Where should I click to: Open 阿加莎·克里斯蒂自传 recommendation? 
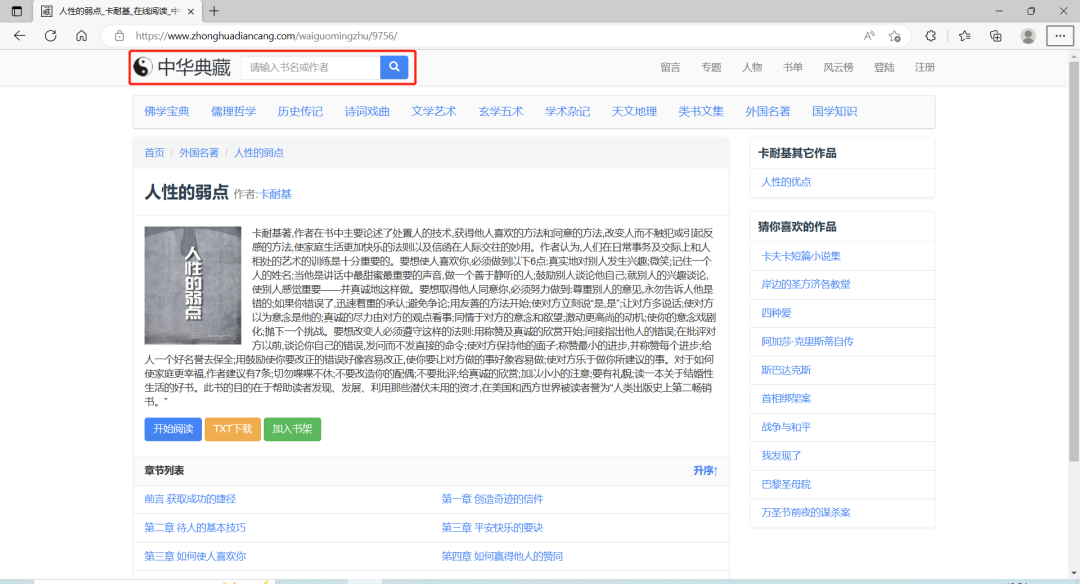coord(807,341)
